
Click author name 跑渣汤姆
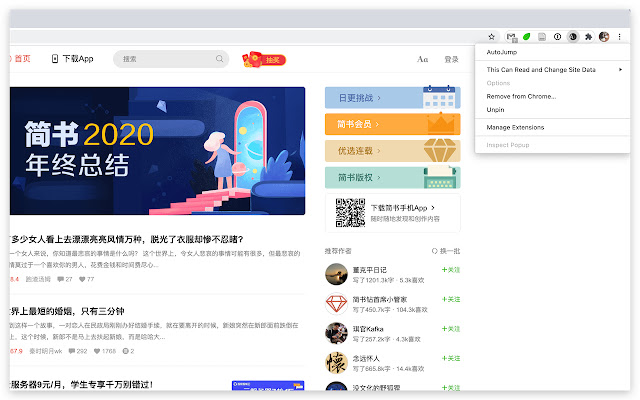[38, 279]
